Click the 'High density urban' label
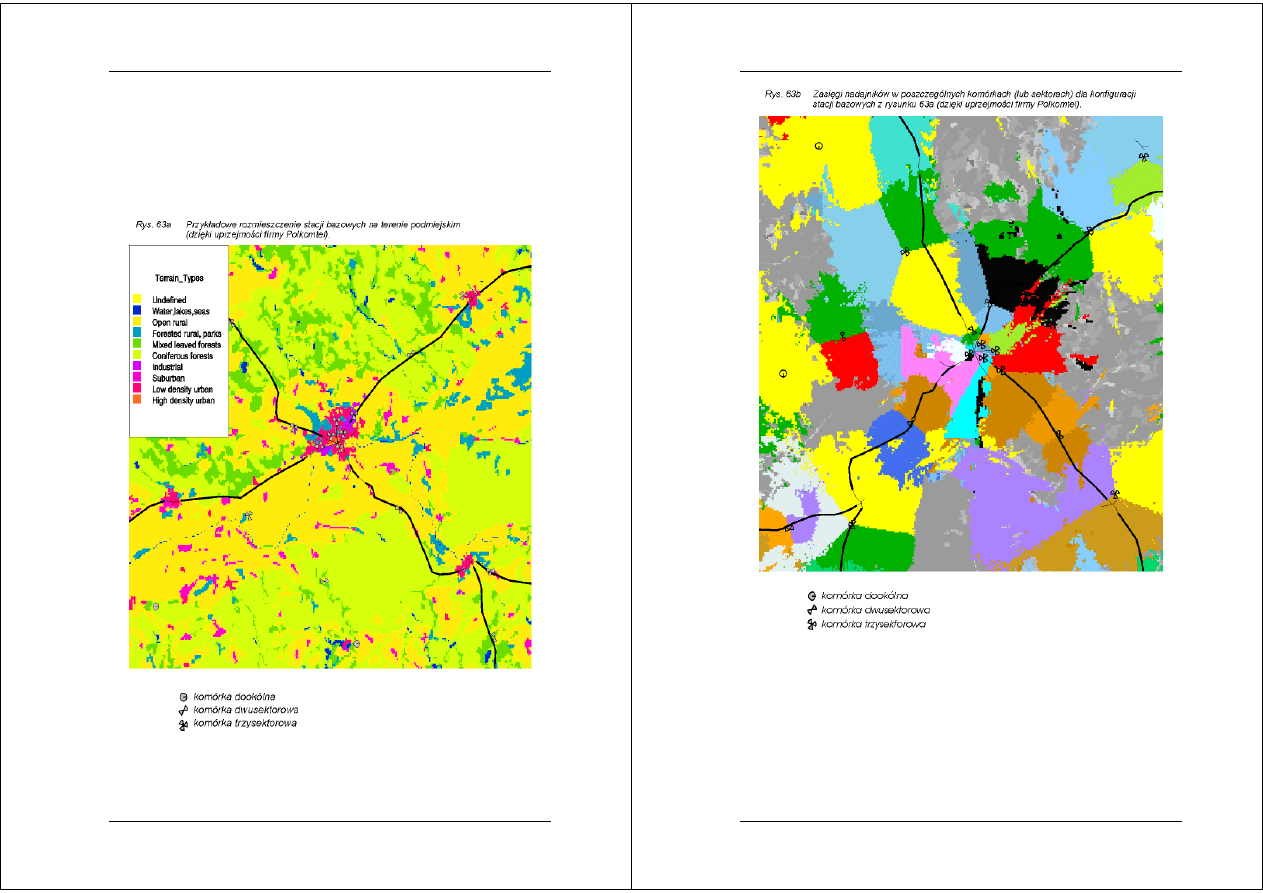The image size is (1263, 893). [x=183, y=400]
